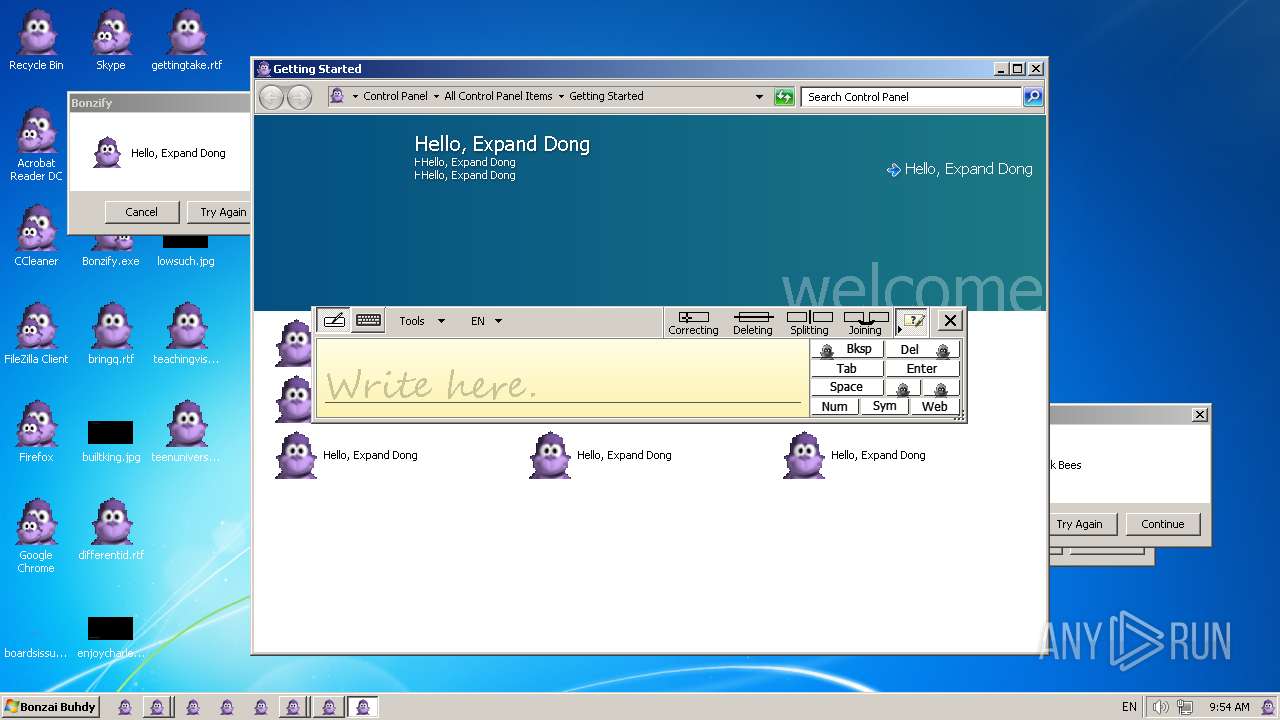Select the Google Chrome desktop icon
Screen dimensions: 1280x720
click(36, 537)
